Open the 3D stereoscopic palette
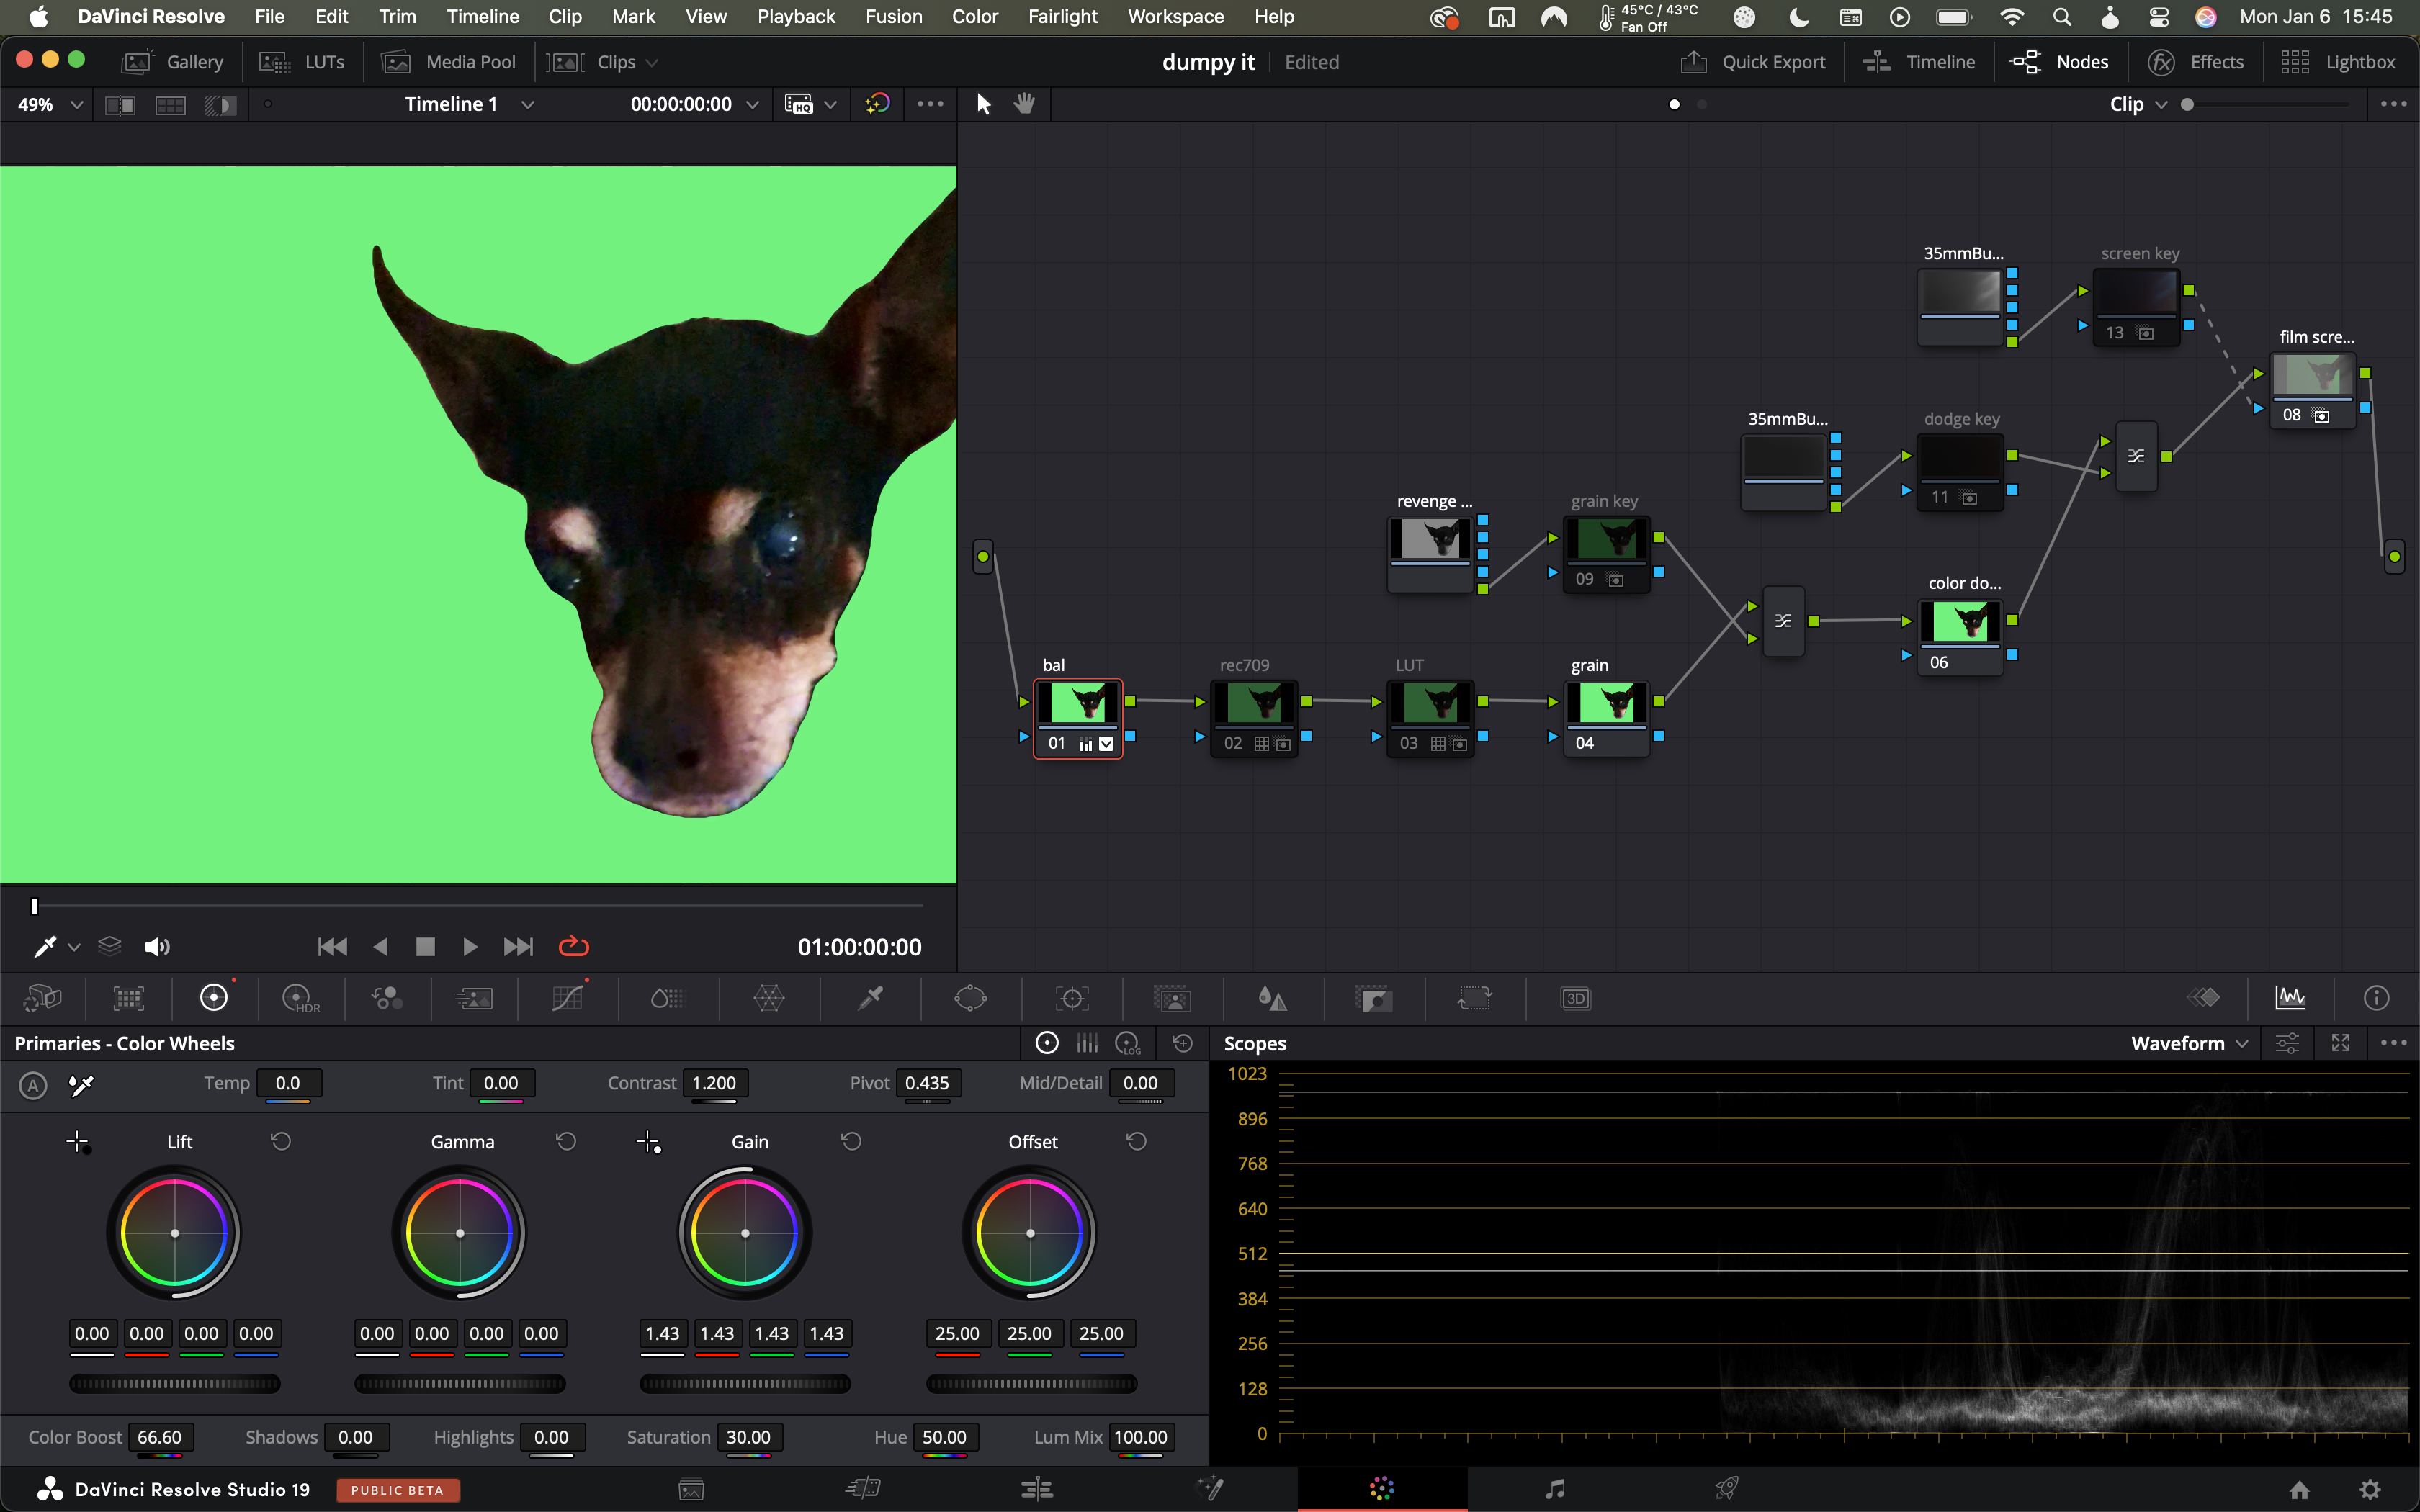 coord(1576,998)
